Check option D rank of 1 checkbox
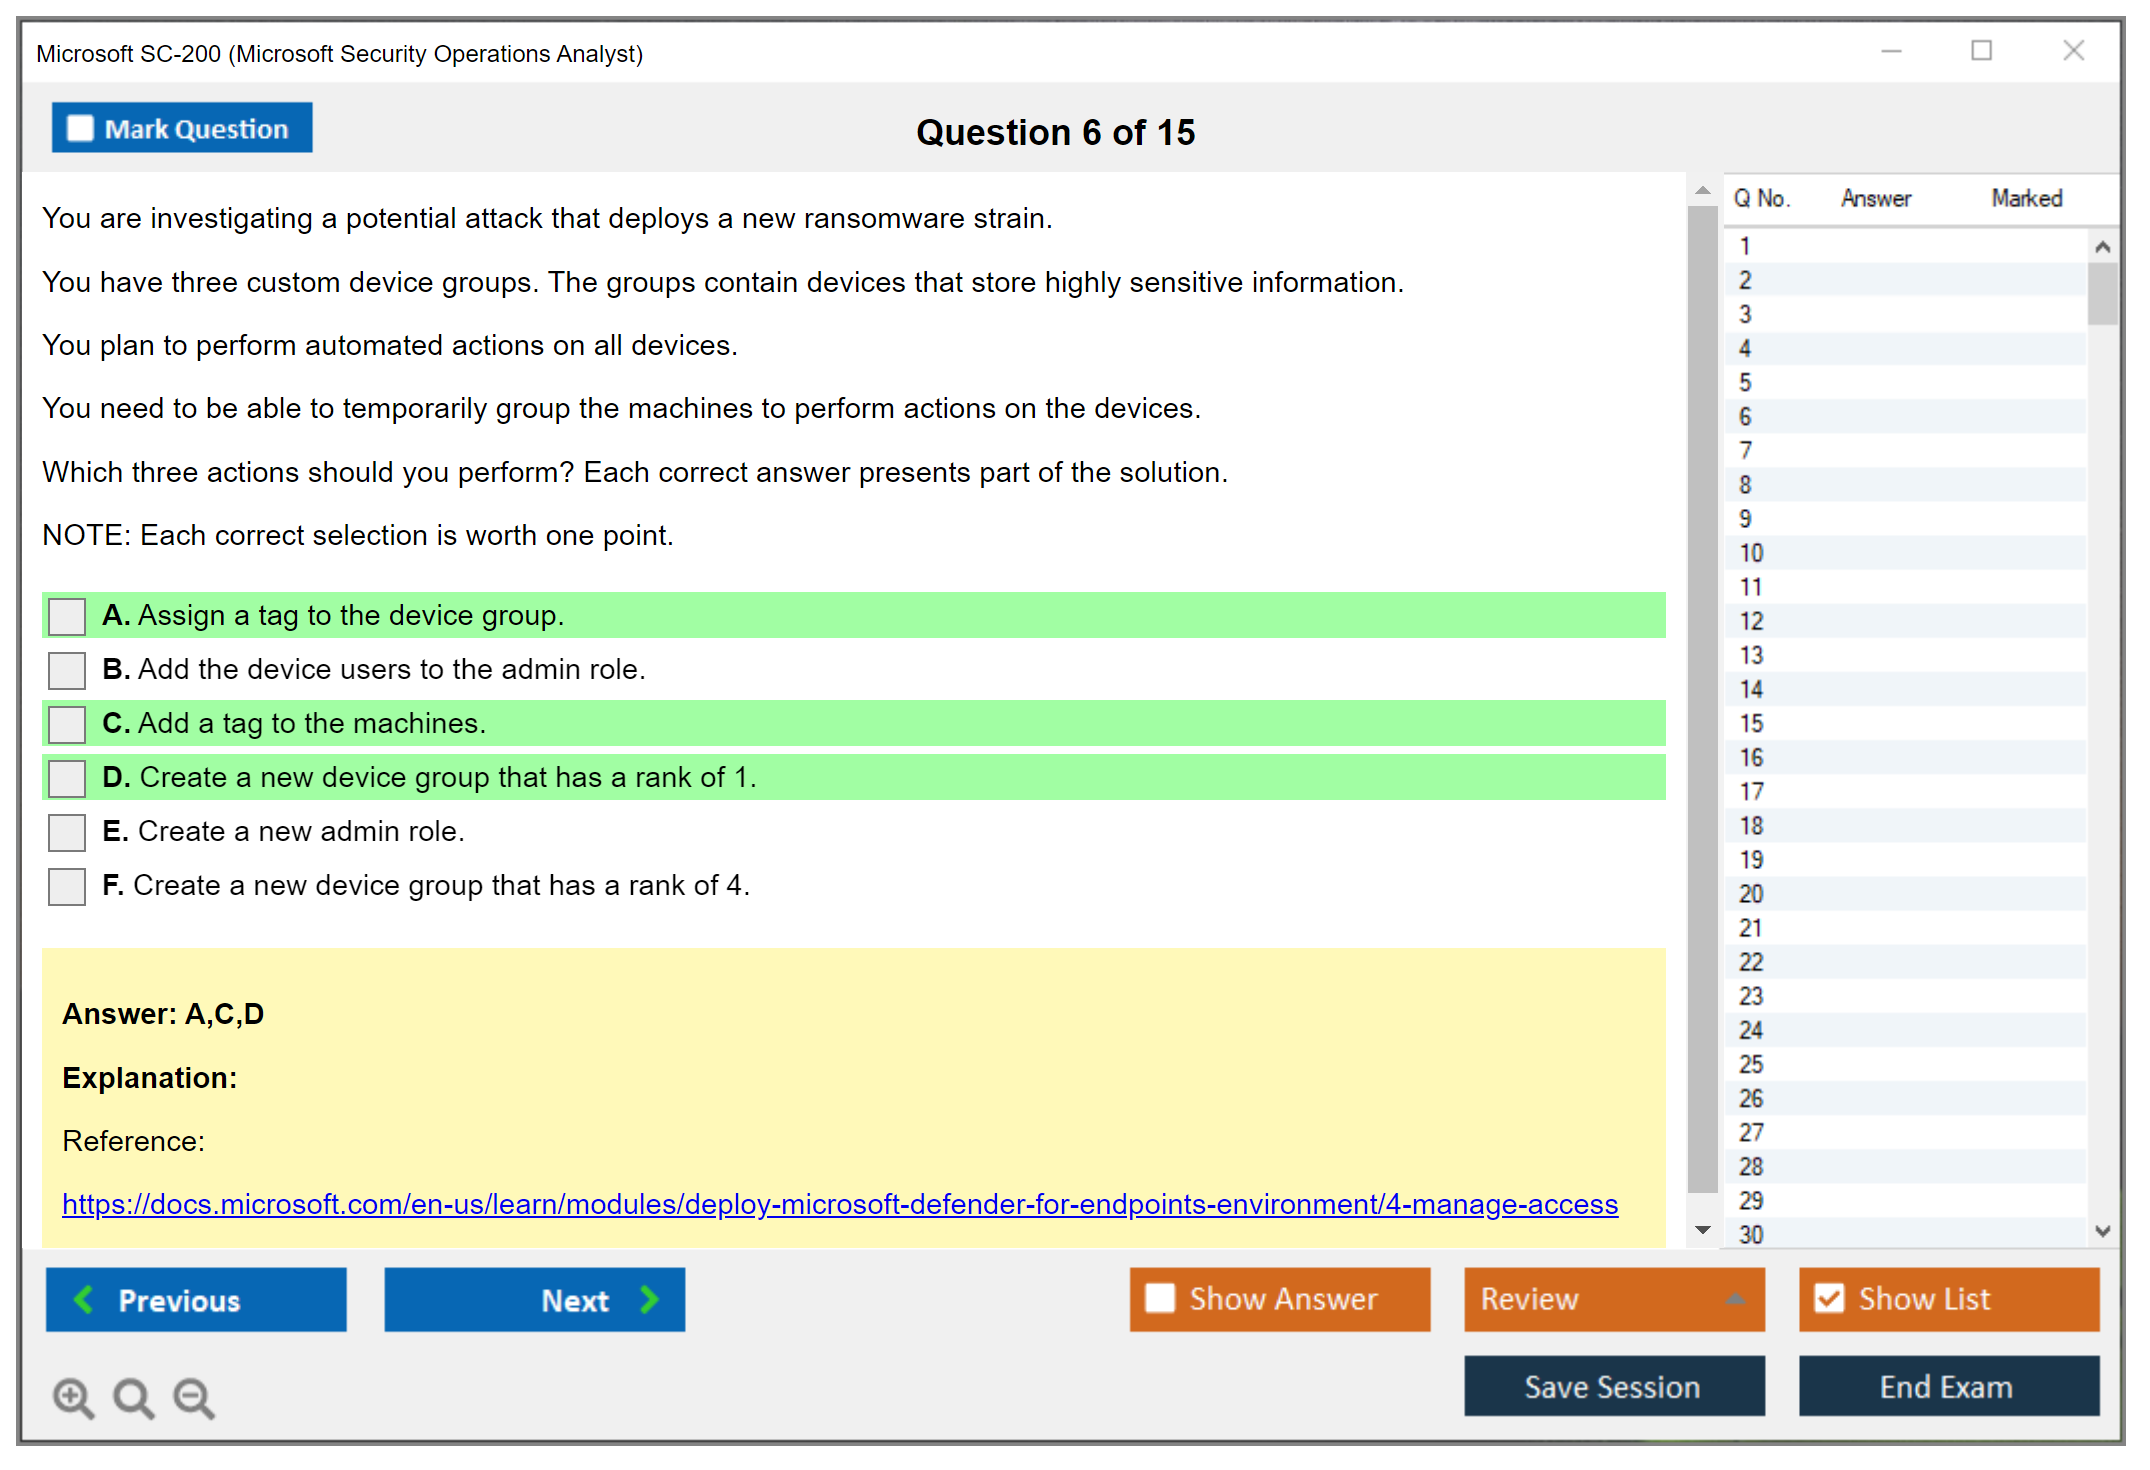This screenshot has height=1470, width=2150. pyautogui.click(x=67, y=778)
